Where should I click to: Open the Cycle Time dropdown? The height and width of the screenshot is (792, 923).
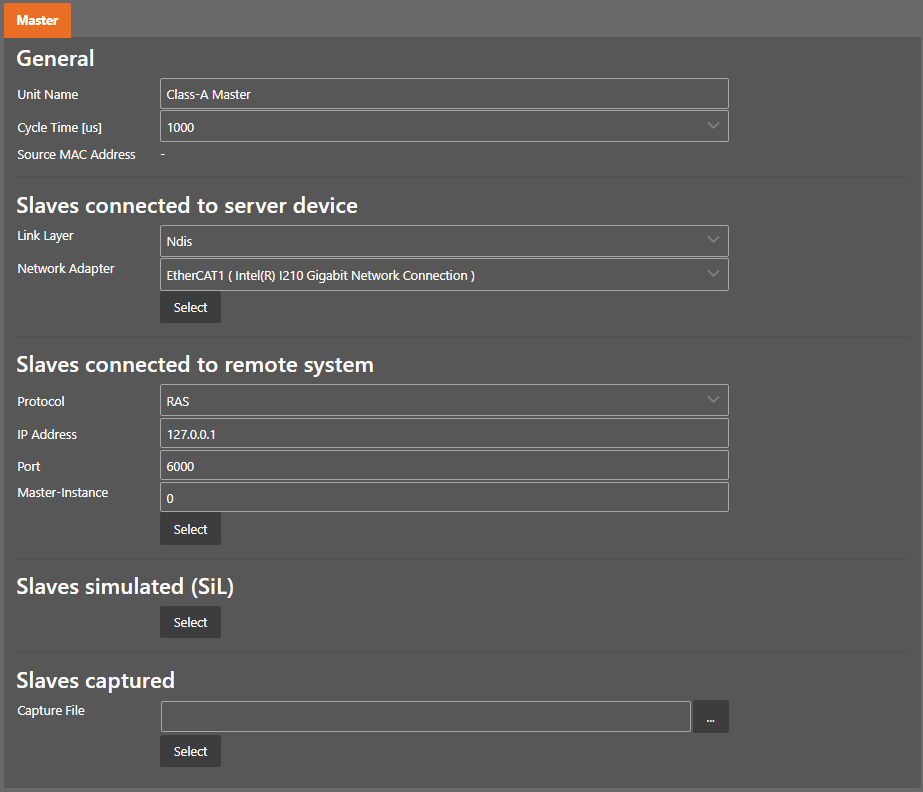pos(444,127)
